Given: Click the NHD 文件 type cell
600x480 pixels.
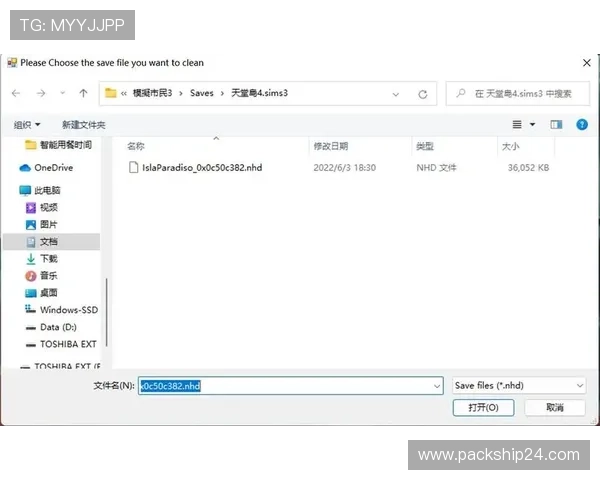Looking at the screenshot, I should 436,168.
